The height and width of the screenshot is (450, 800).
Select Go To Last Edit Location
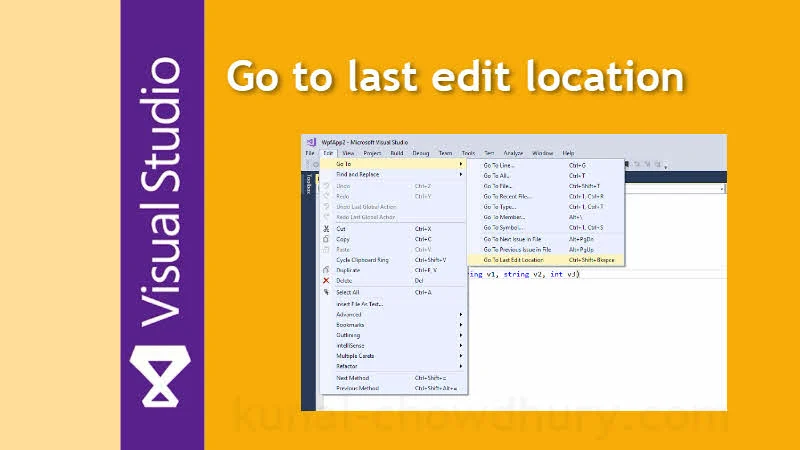tap(545, 260)
